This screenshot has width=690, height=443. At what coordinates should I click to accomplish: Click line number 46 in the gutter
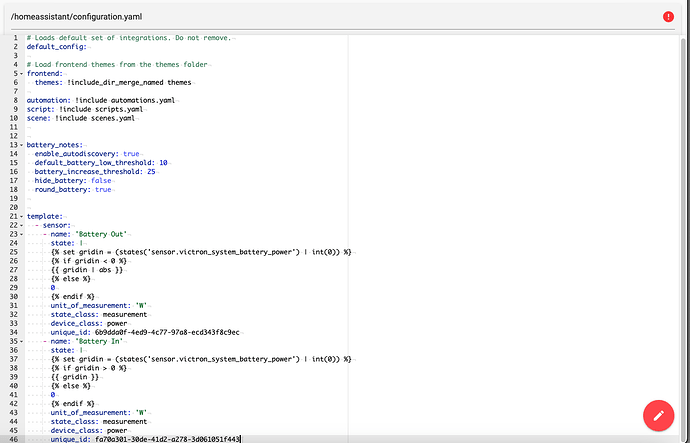12,439
